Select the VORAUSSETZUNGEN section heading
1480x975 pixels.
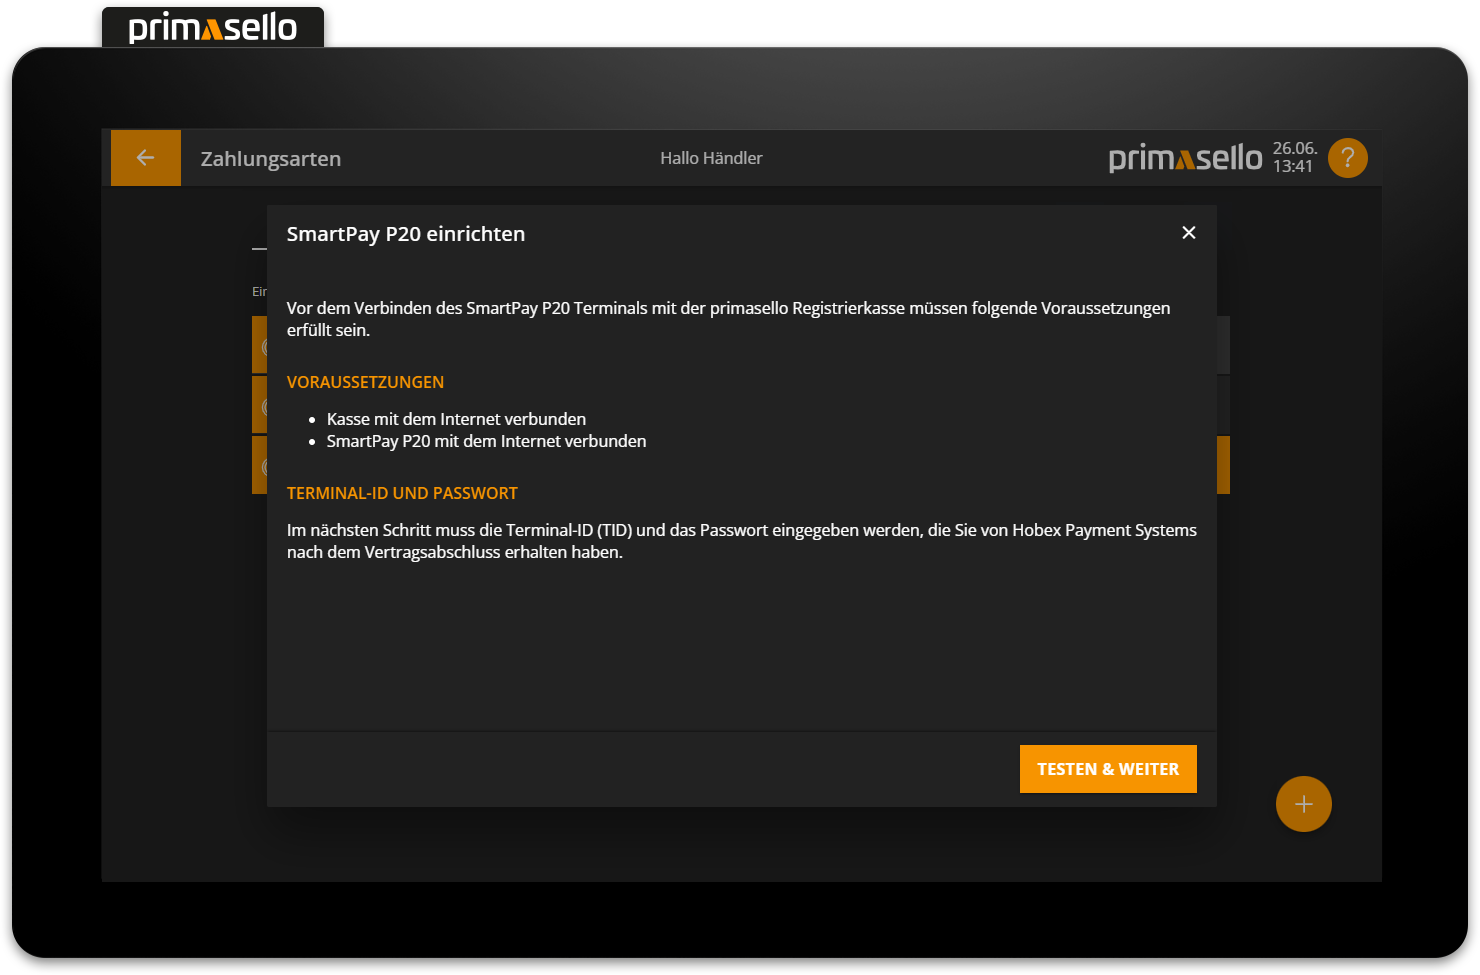tap(365, 382)
